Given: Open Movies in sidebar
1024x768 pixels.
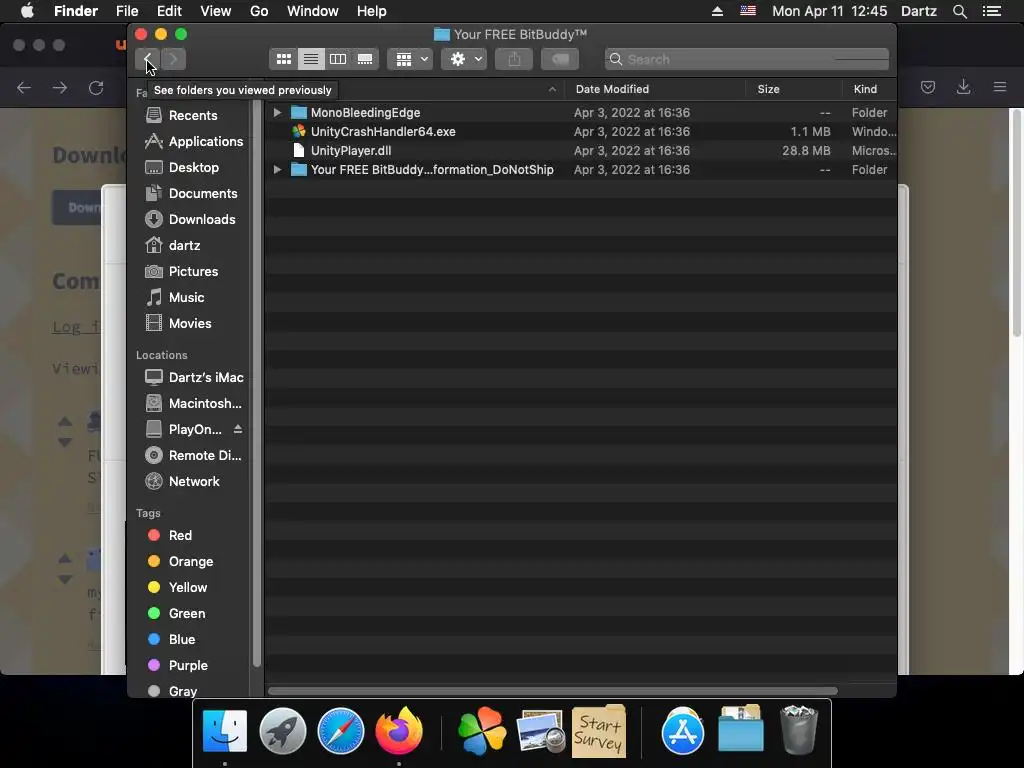Looking at the screenshot, I should tap(190, 324).
